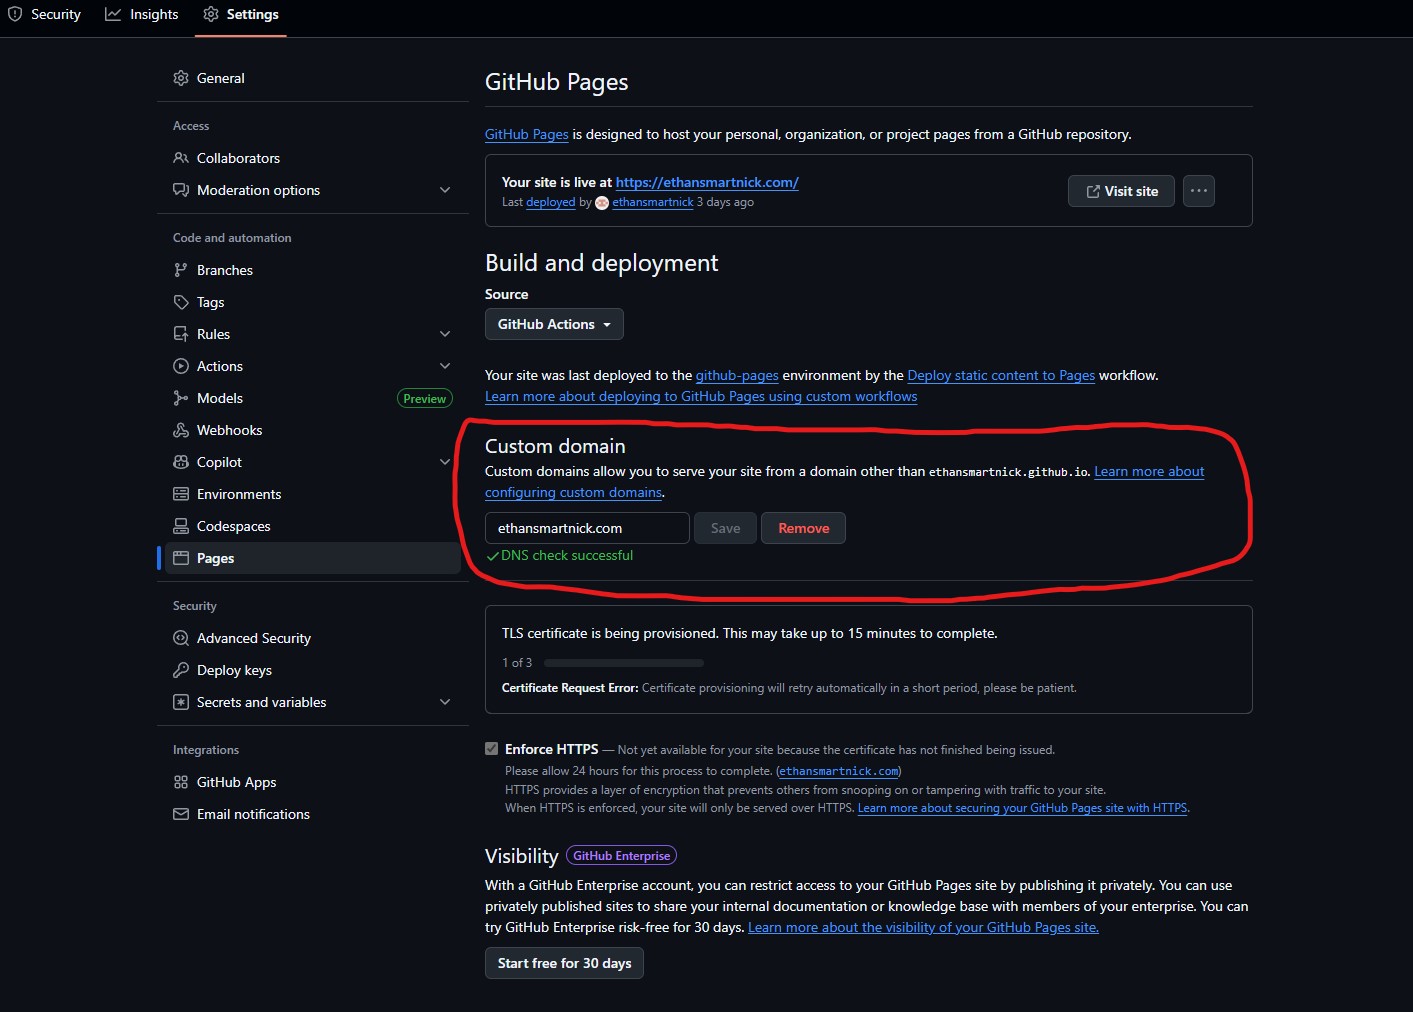The image size is (1413, 1012).
Task: Switch to the Insights tab
Action: tap(142, 14)
